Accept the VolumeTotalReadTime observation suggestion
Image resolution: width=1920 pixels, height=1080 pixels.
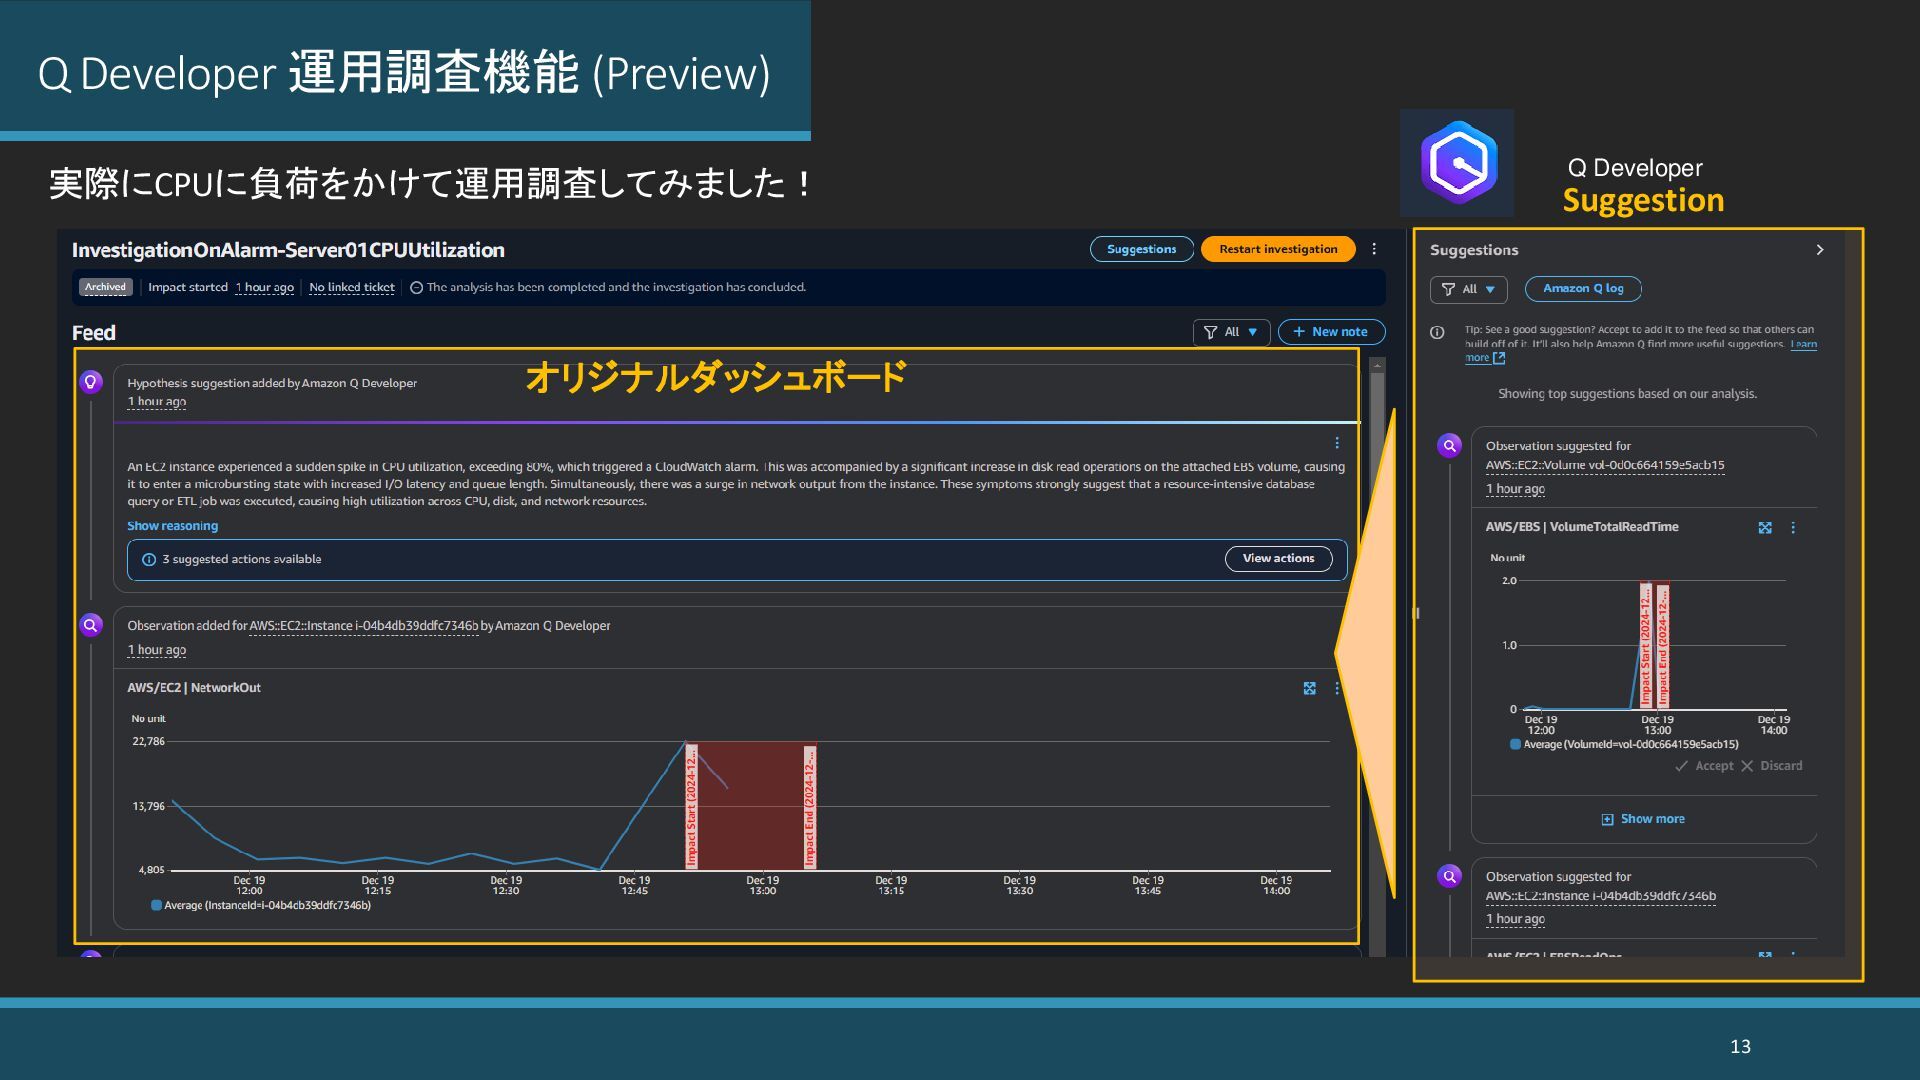[x=1704, y=766]
